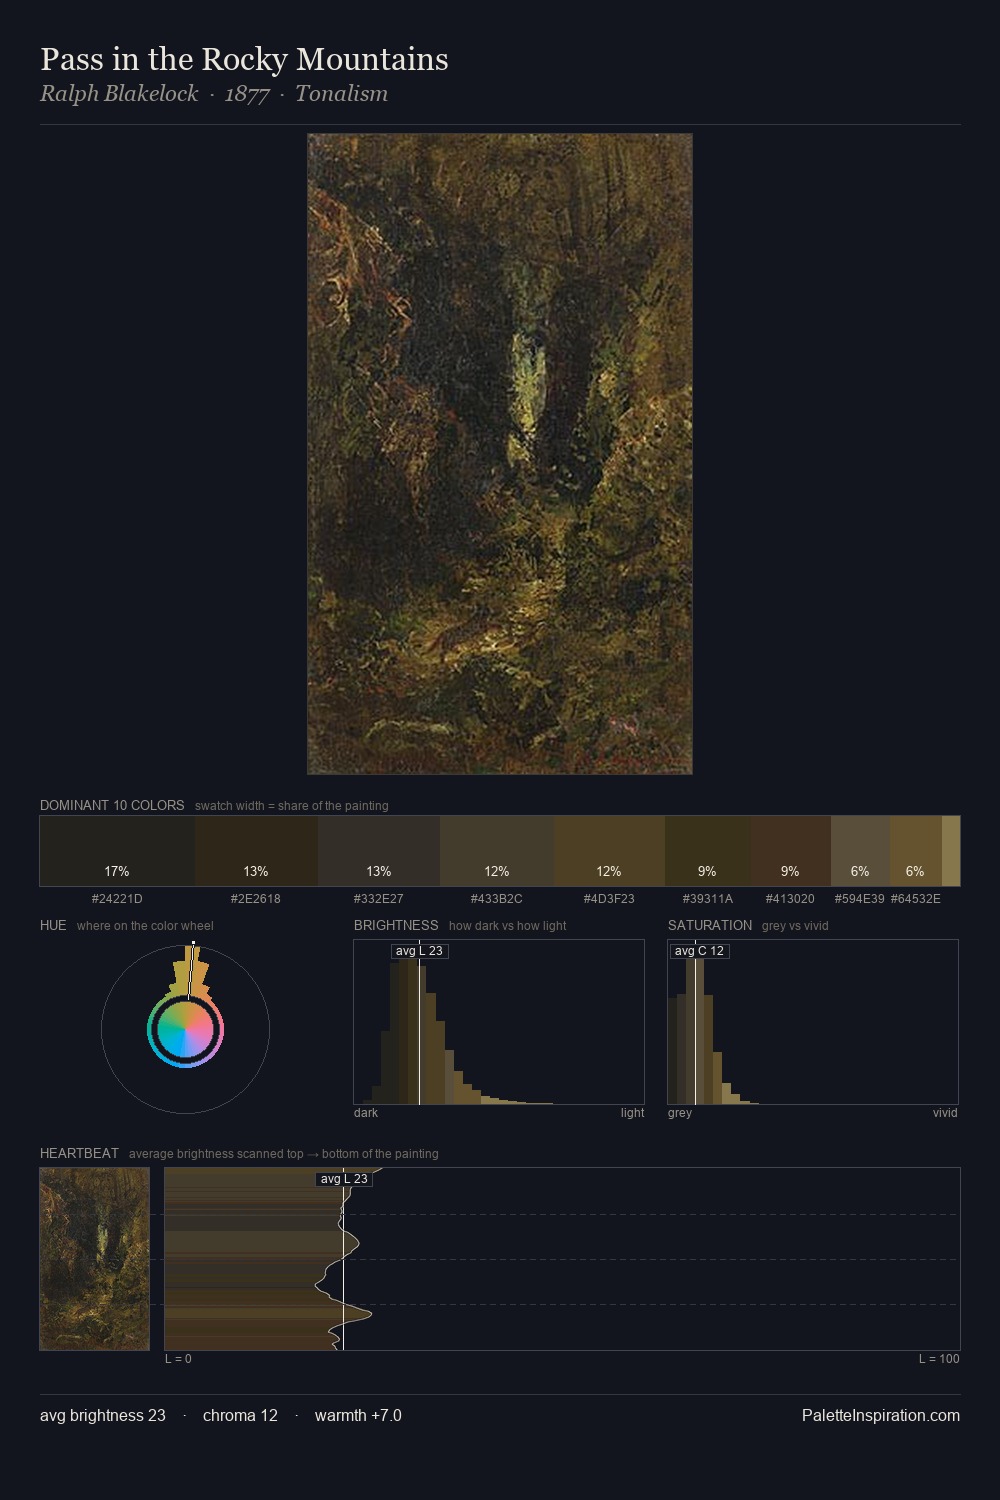Click the 'SATURATION' section heading

coord(710,925)
